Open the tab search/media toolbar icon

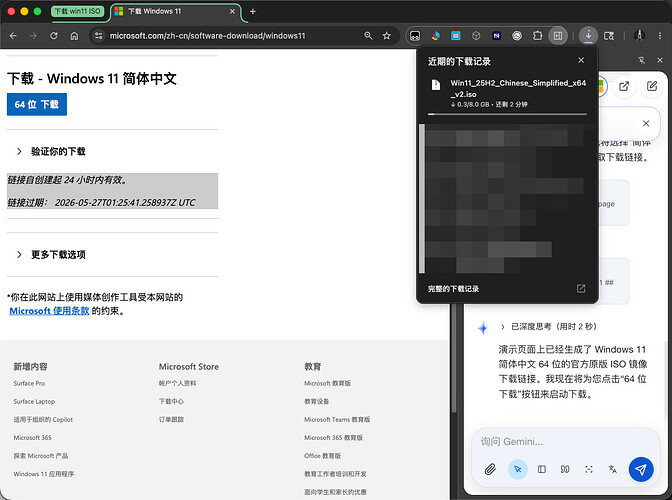tap(609, 36)
